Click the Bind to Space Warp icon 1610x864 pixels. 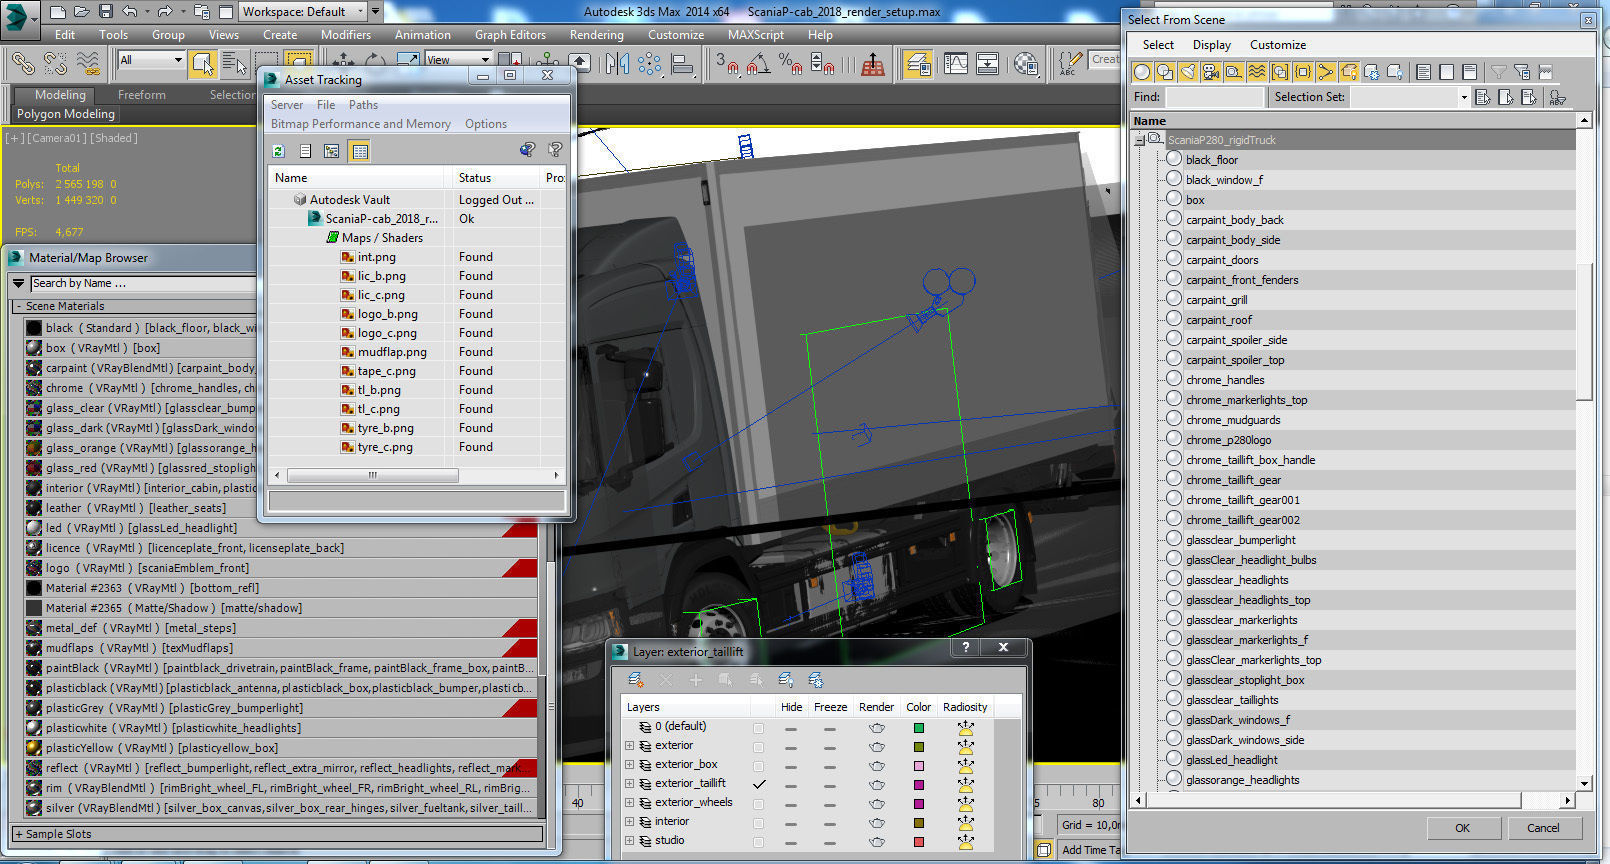88,63
